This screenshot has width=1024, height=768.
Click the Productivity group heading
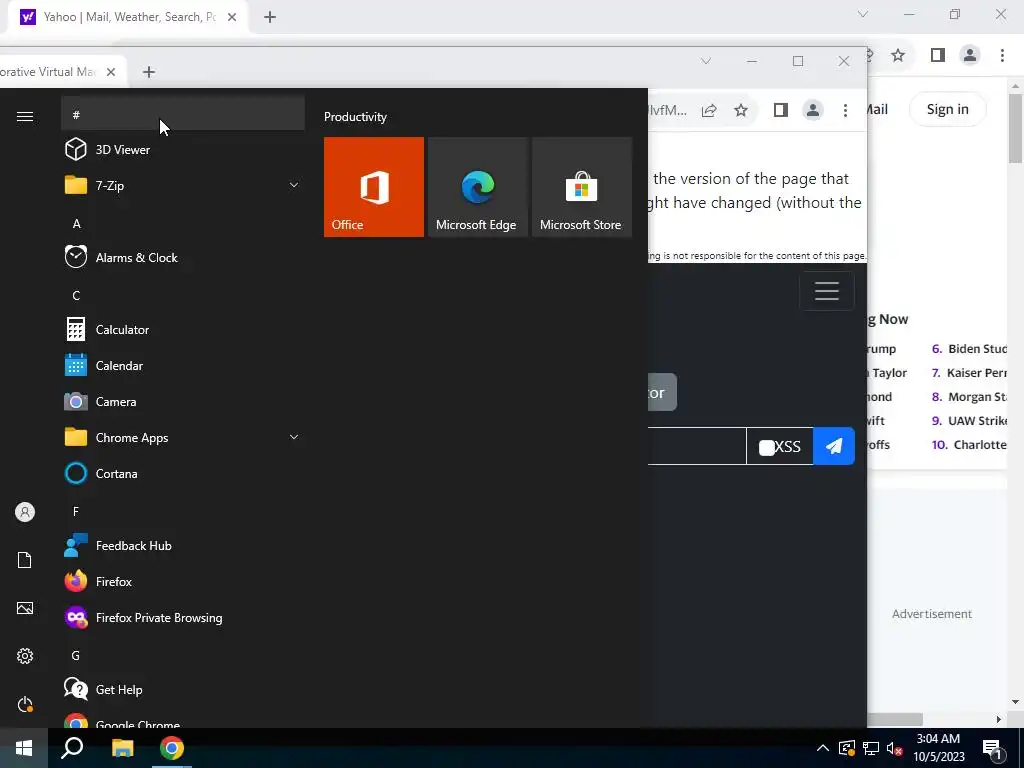tap(355, 117)
